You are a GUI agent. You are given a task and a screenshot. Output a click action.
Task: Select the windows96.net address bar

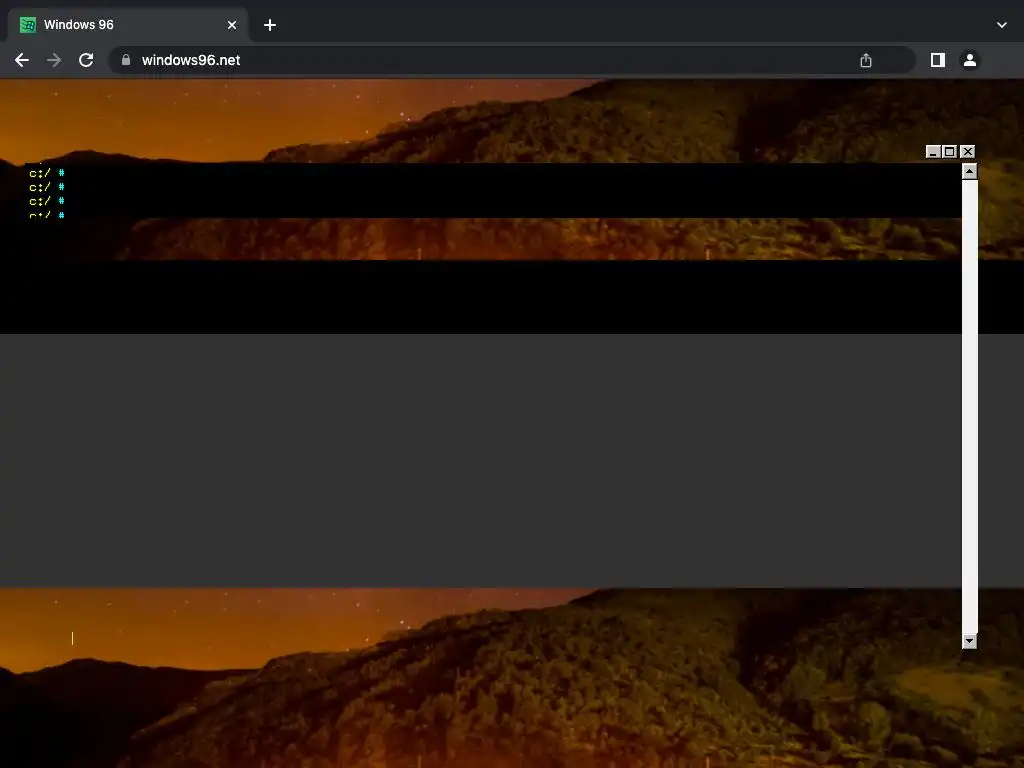[512, 60]
